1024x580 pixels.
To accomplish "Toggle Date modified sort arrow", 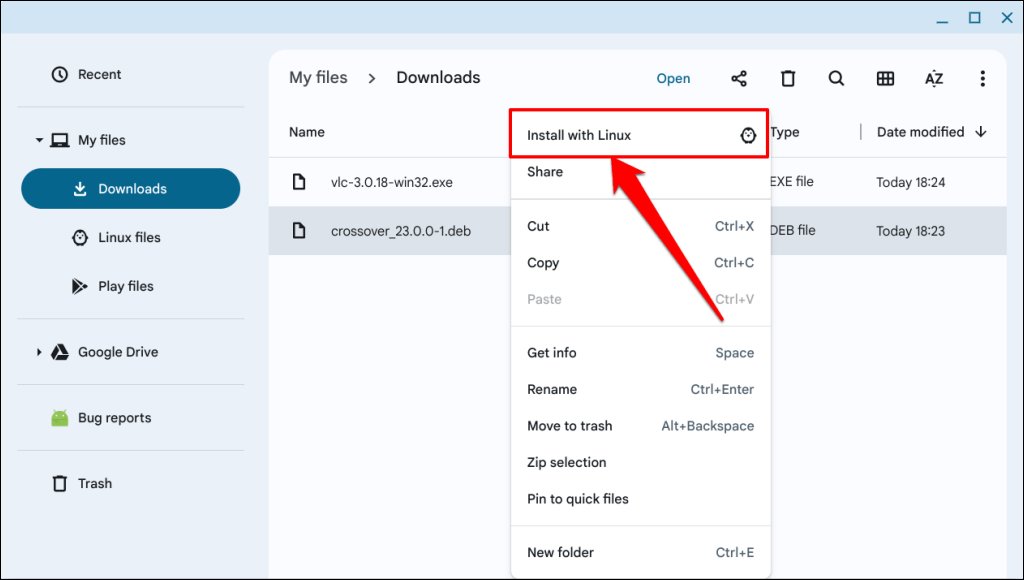I will (981, 132).
